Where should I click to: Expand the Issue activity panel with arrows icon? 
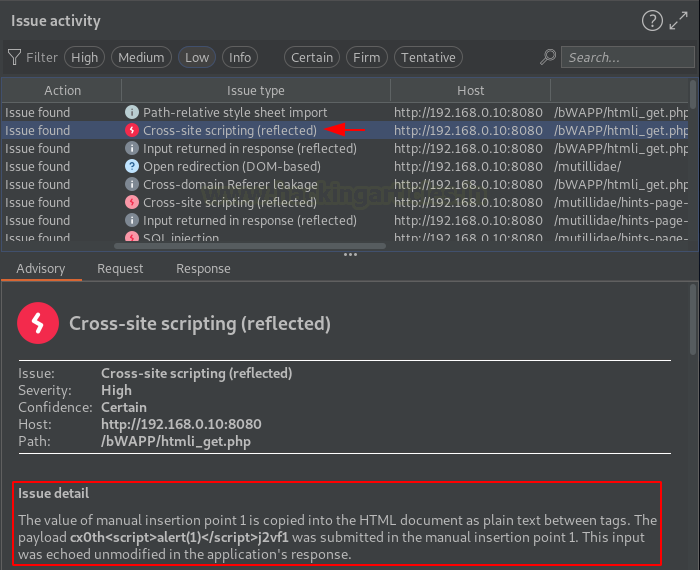coord(679,21)
